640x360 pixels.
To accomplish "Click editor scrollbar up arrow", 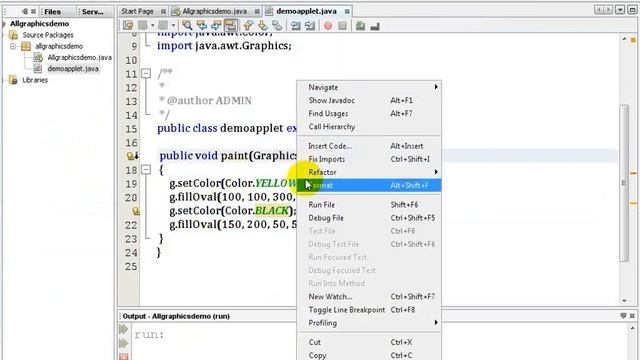I will 624,39.
